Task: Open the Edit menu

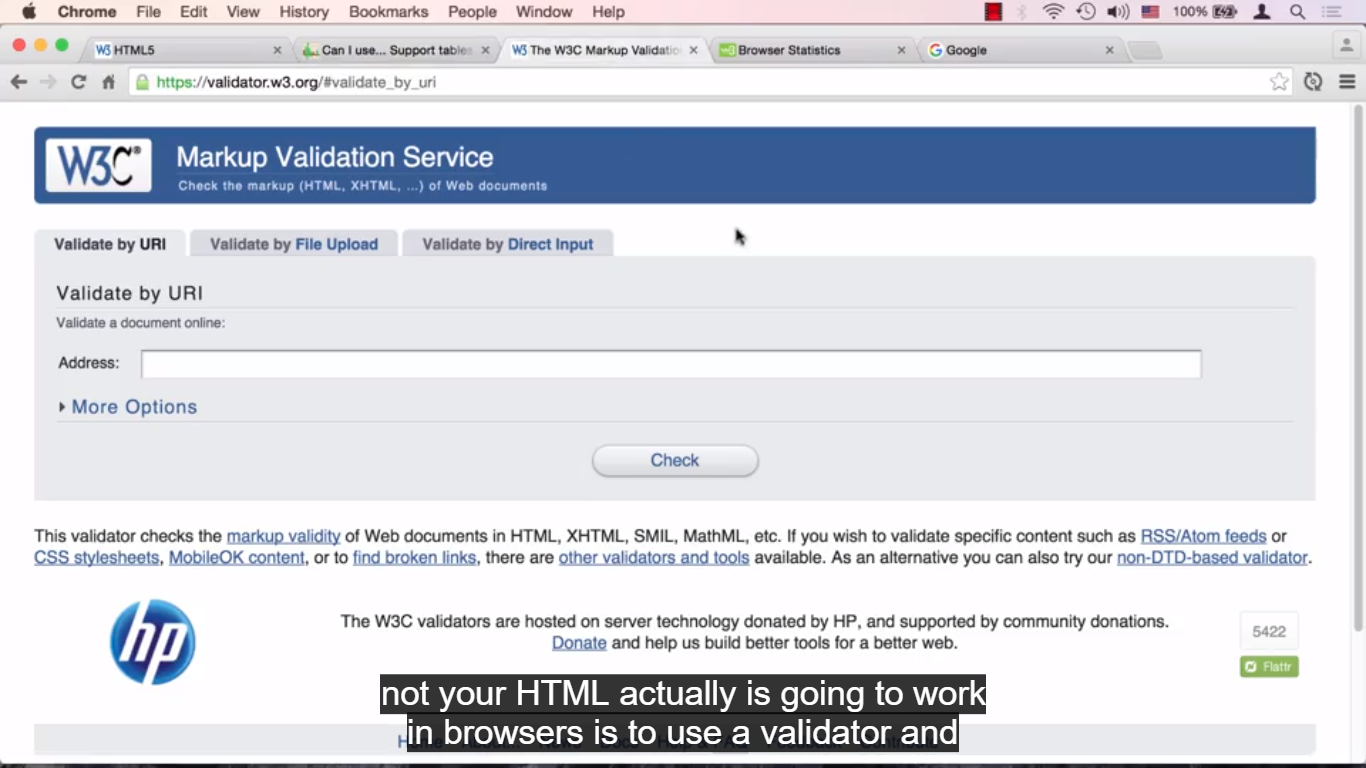Action: pos(194,12)
